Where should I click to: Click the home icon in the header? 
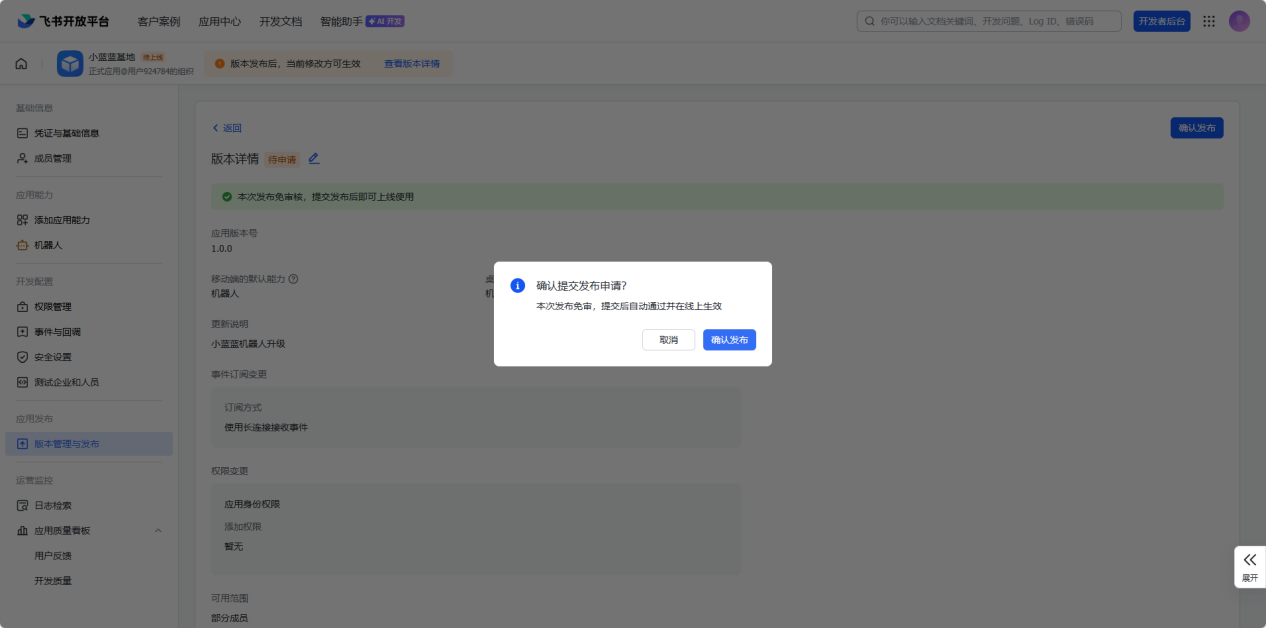21,64
